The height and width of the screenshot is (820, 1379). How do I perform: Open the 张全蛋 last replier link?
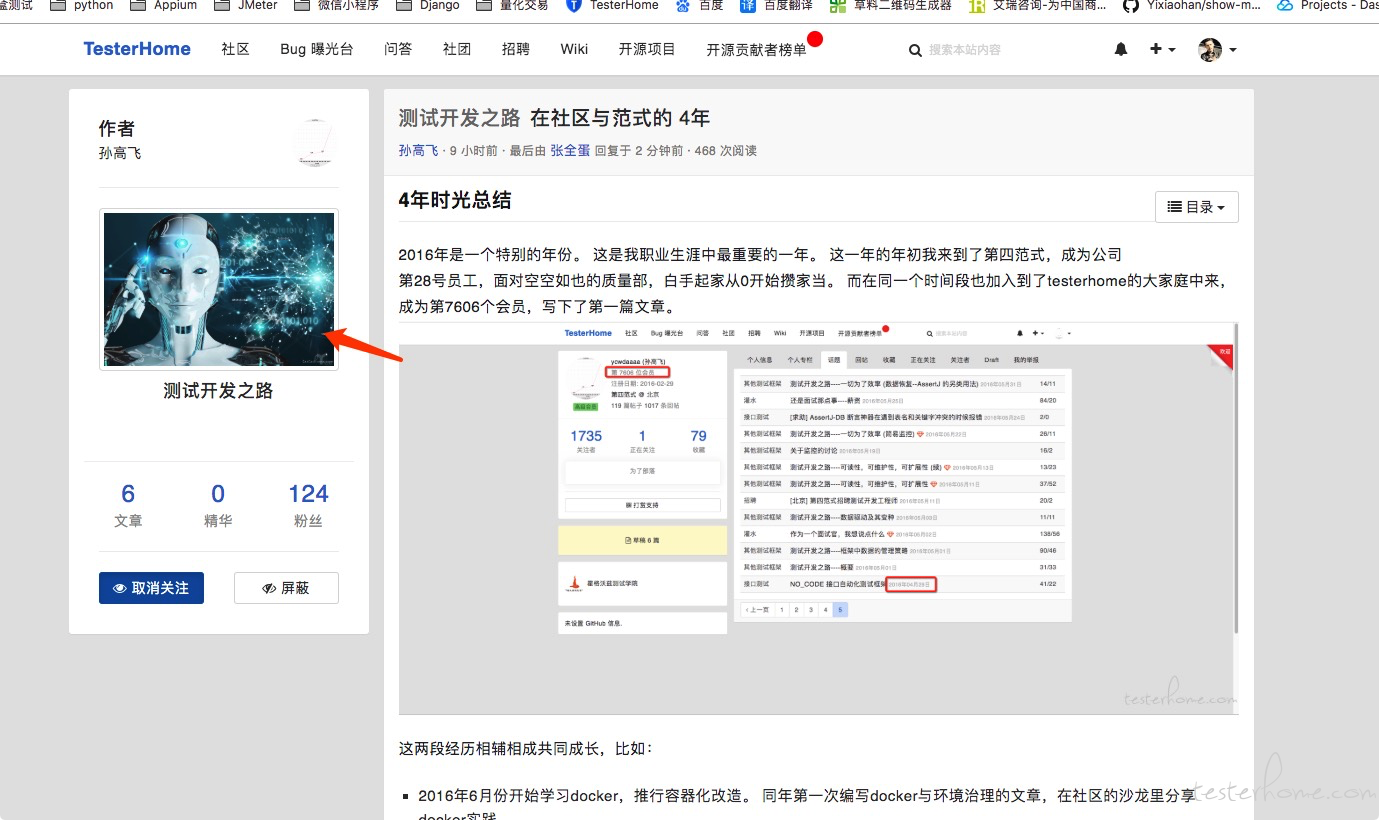[570, 151]
